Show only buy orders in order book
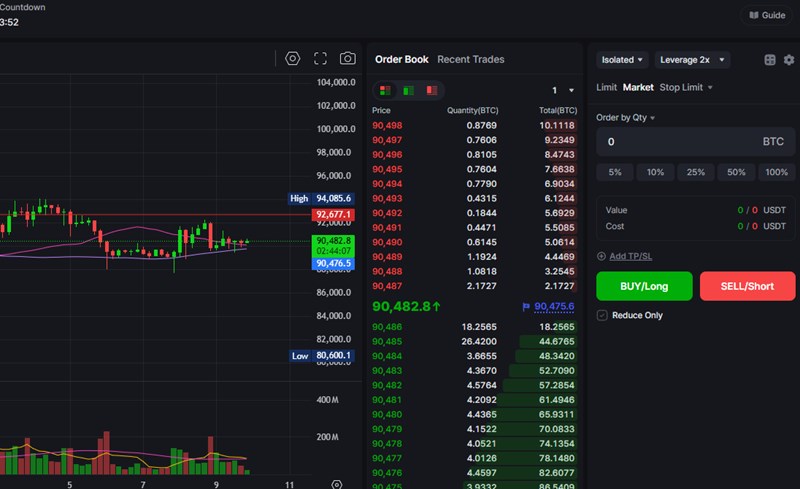This screenshot has height=489, width=800. pyautogui.click(x=408, y=90)
